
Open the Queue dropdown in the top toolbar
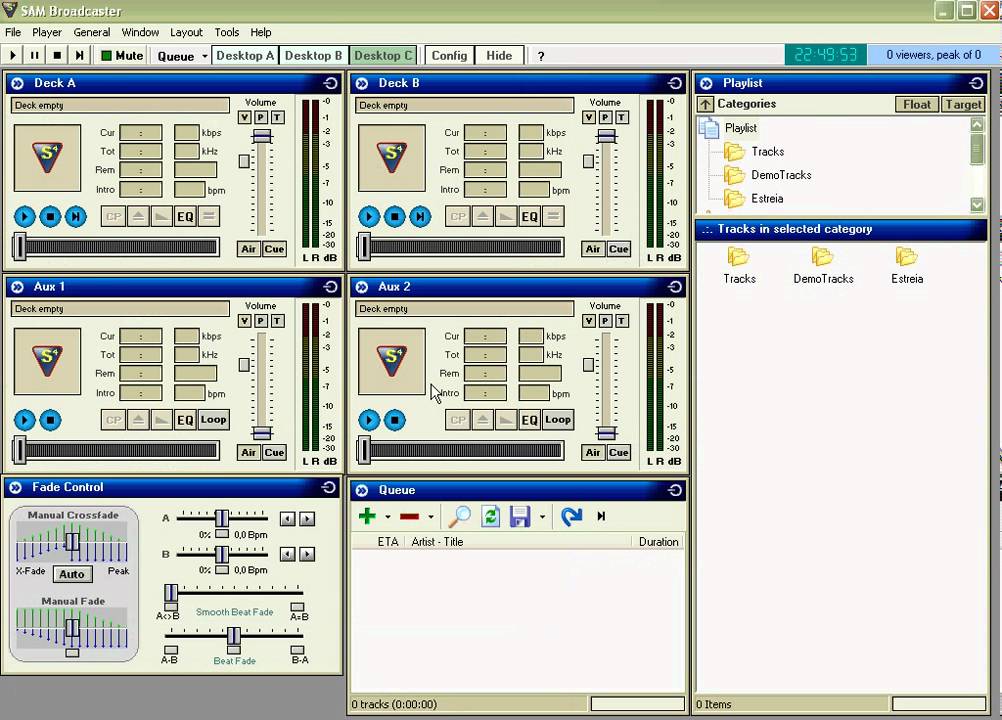[182, 56]
